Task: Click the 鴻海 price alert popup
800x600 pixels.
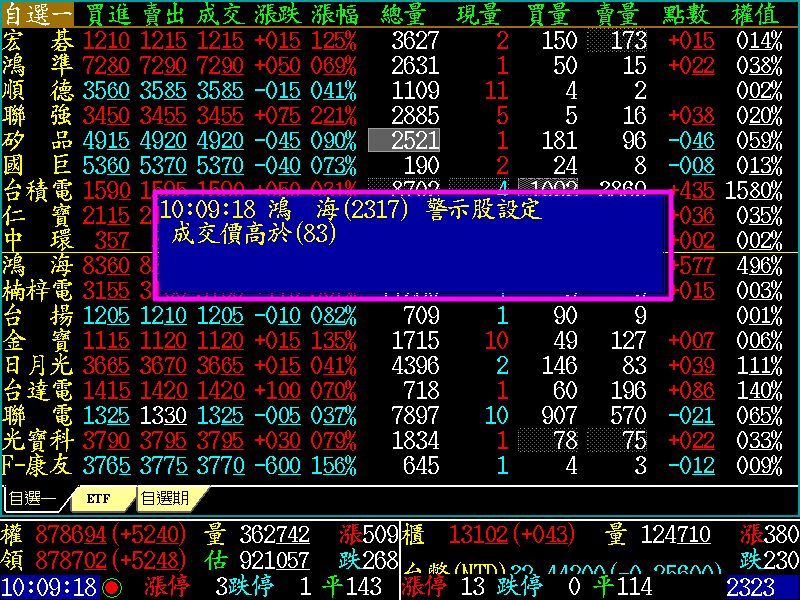Action: point(412,245)
